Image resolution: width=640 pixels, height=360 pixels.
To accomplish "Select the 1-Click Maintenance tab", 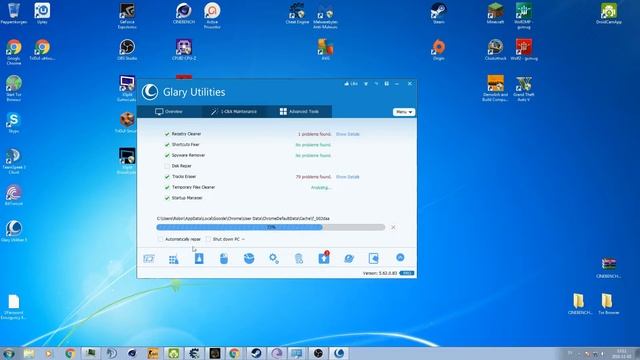I will pos(234,111).
